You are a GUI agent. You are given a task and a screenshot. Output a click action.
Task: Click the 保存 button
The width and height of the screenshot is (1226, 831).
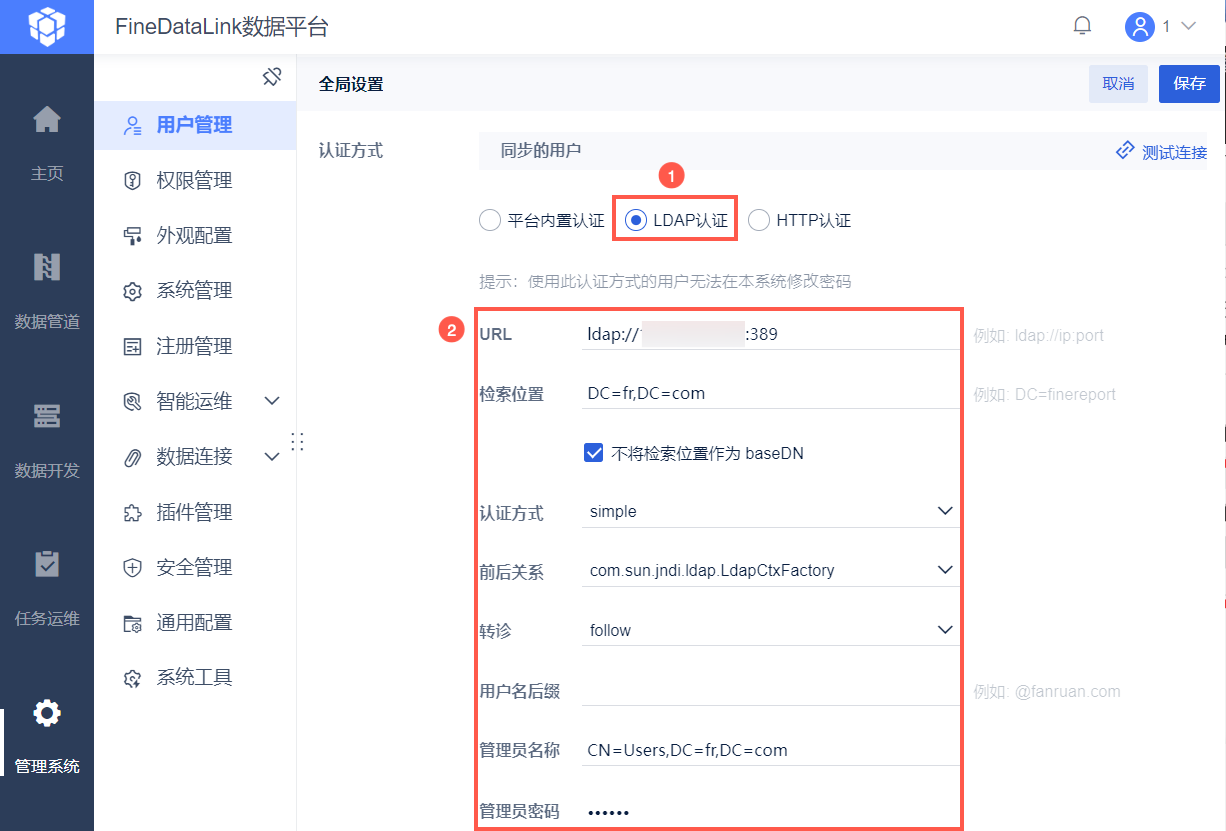[x=1189, y=84]
